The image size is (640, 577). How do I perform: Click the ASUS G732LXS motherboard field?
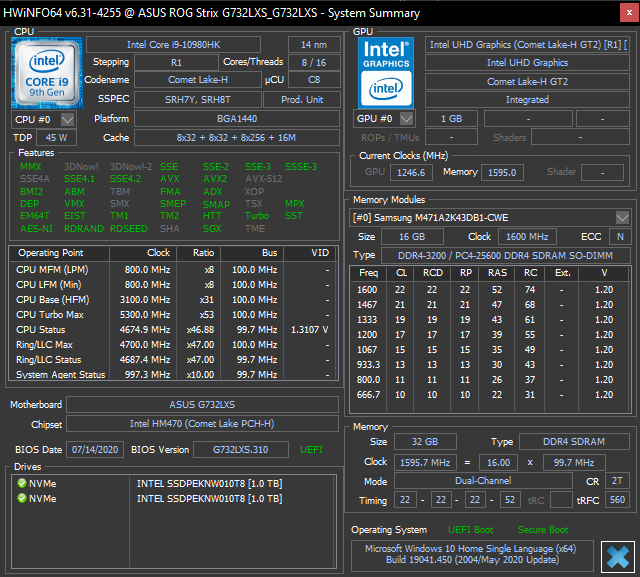tap(203, 405)
